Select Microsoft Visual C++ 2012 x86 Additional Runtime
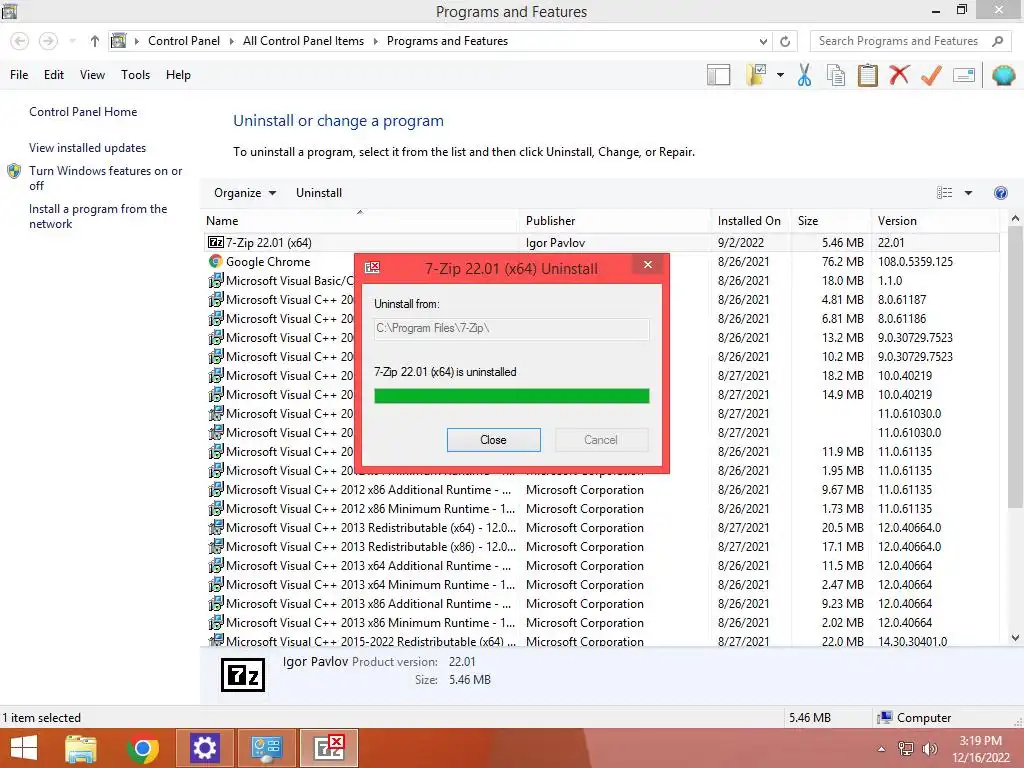The image size is (1024, 768). tap(601, 490)
